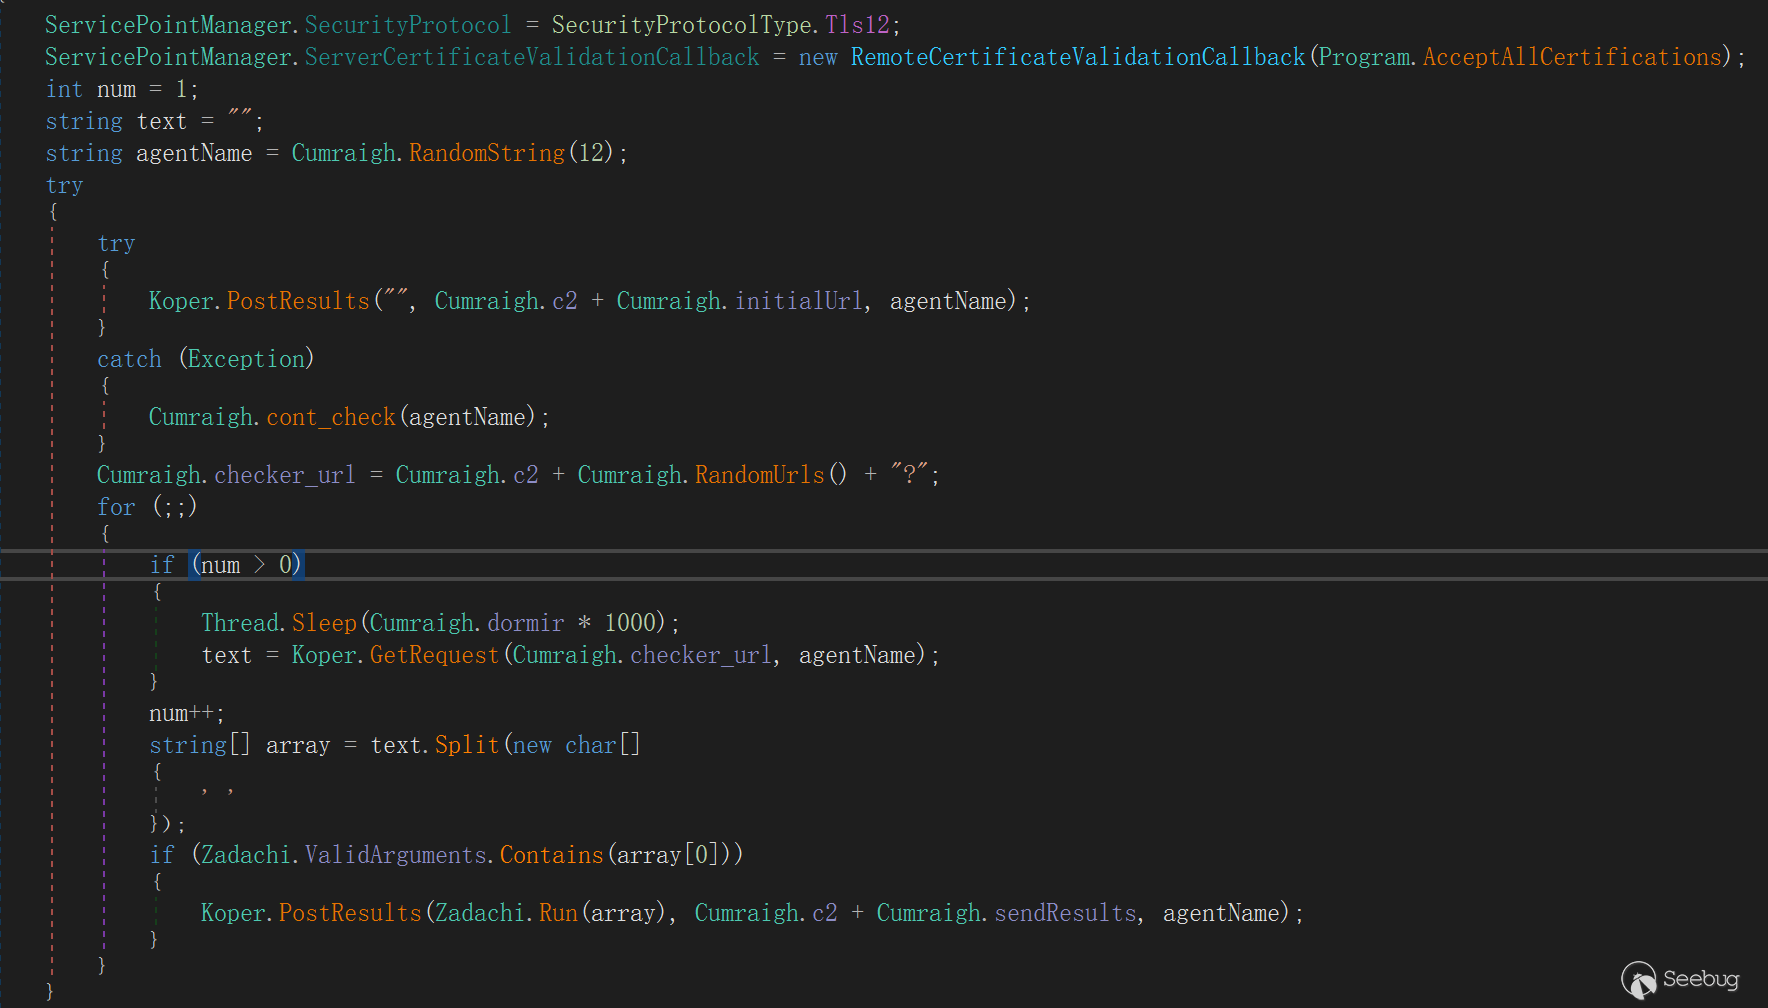Click the cont_check method call
1768x1008 pixels.
pyautogui.click(x=331, y=417)
